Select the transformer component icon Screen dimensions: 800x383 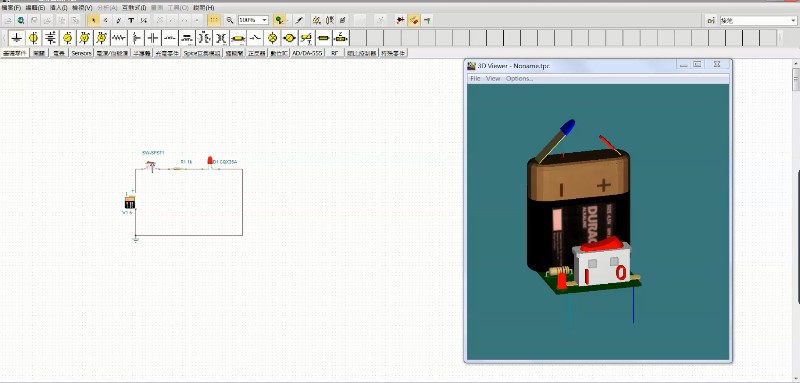(221, 38)
